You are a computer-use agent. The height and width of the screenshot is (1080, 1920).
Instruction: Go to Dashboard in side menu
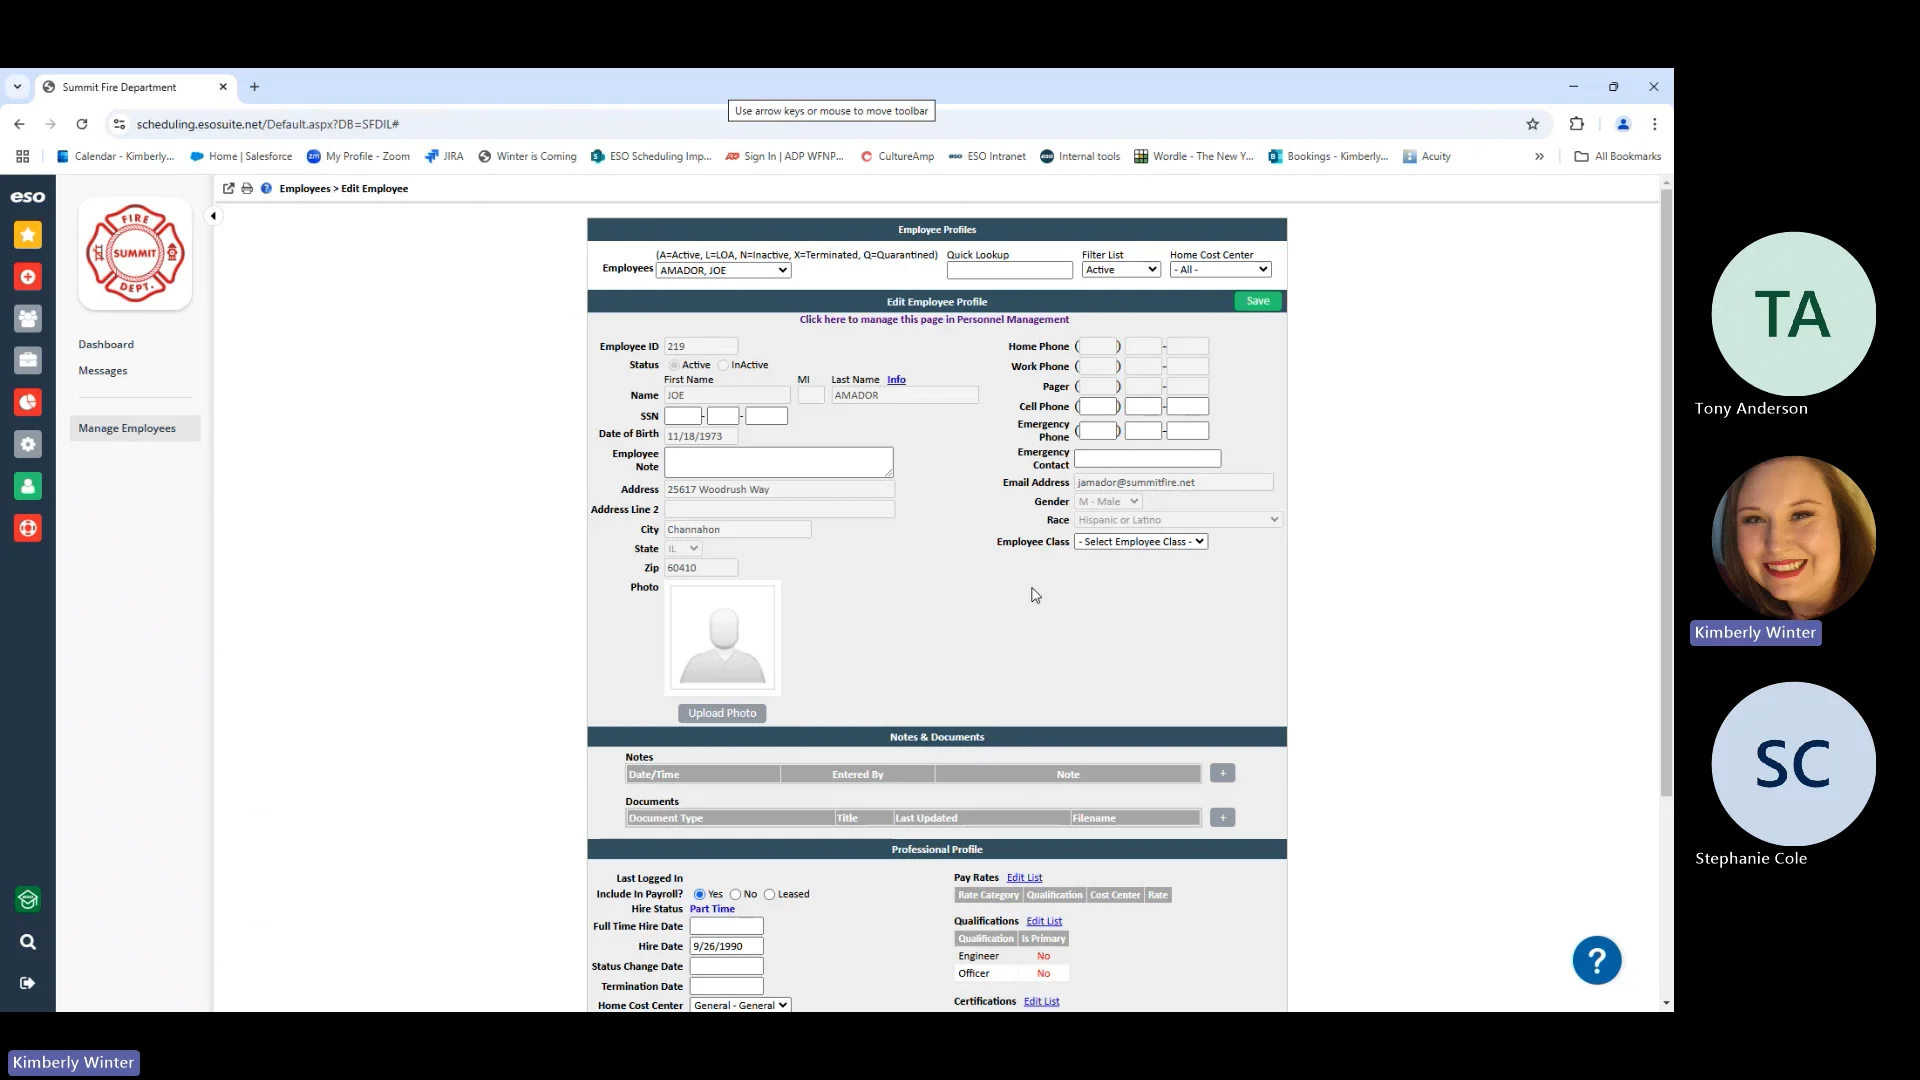point(106,344)
